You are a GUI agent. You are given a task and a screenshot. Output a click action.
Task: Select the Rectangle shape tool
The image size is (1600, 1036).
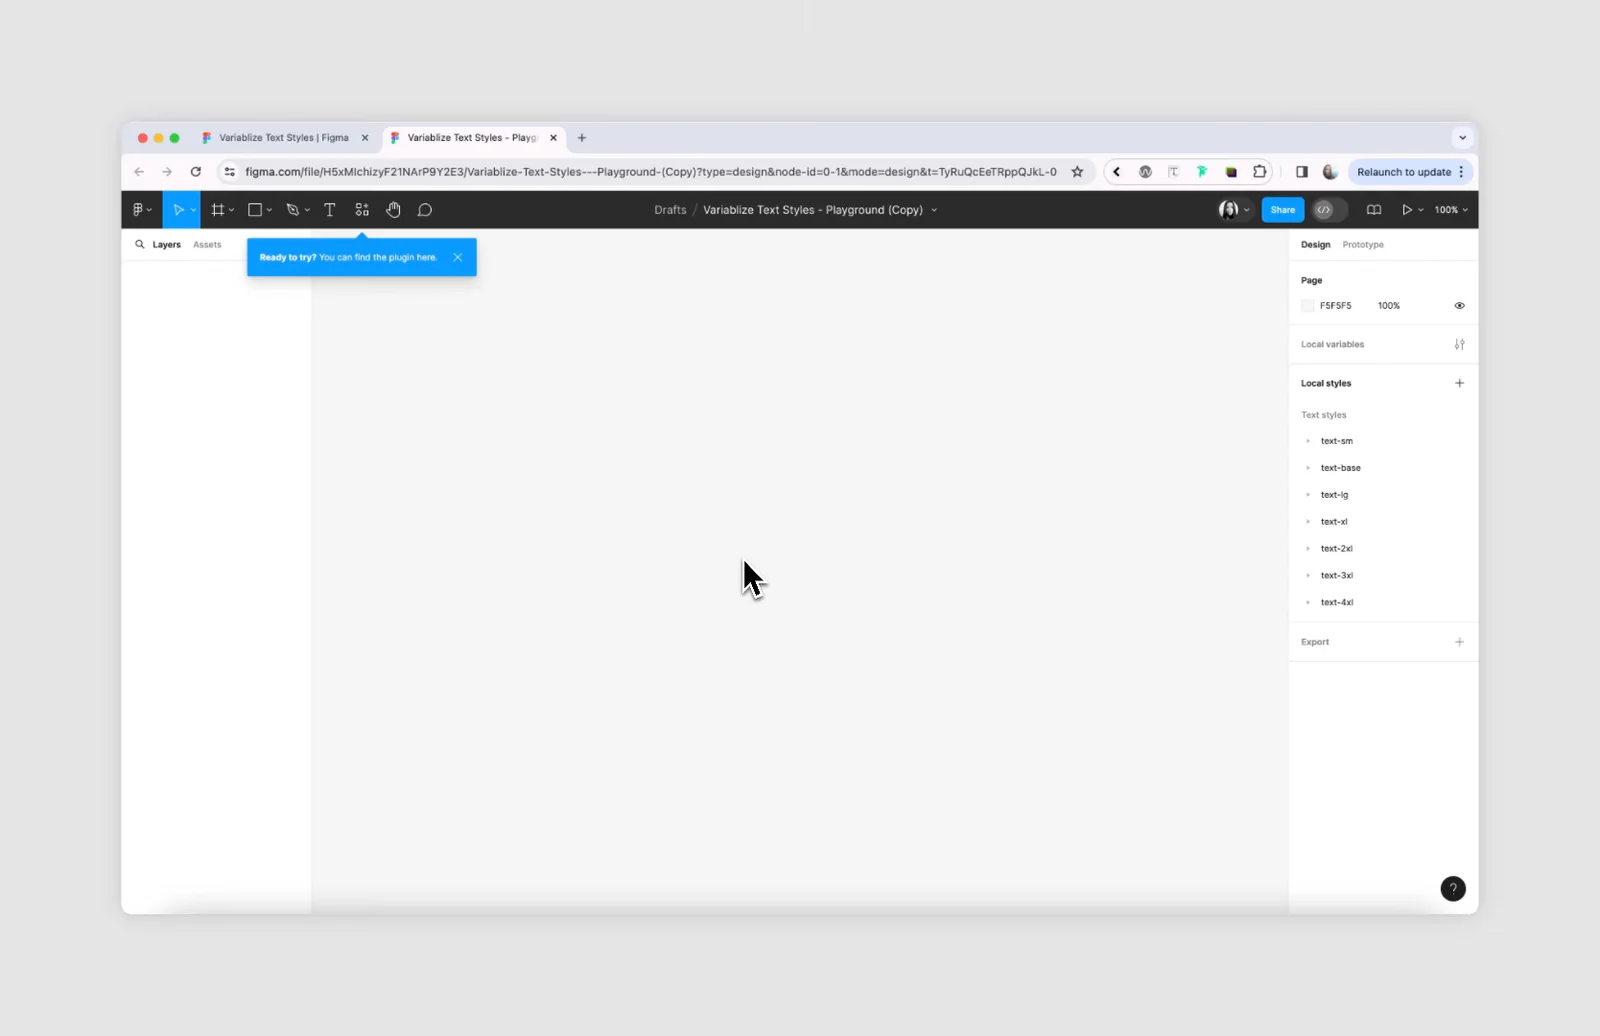[255, 210]
